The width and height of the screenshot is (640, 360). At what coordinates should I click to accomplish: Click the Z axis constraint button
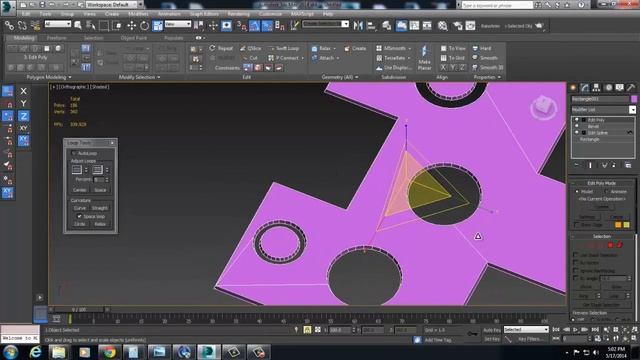[23, 116]
